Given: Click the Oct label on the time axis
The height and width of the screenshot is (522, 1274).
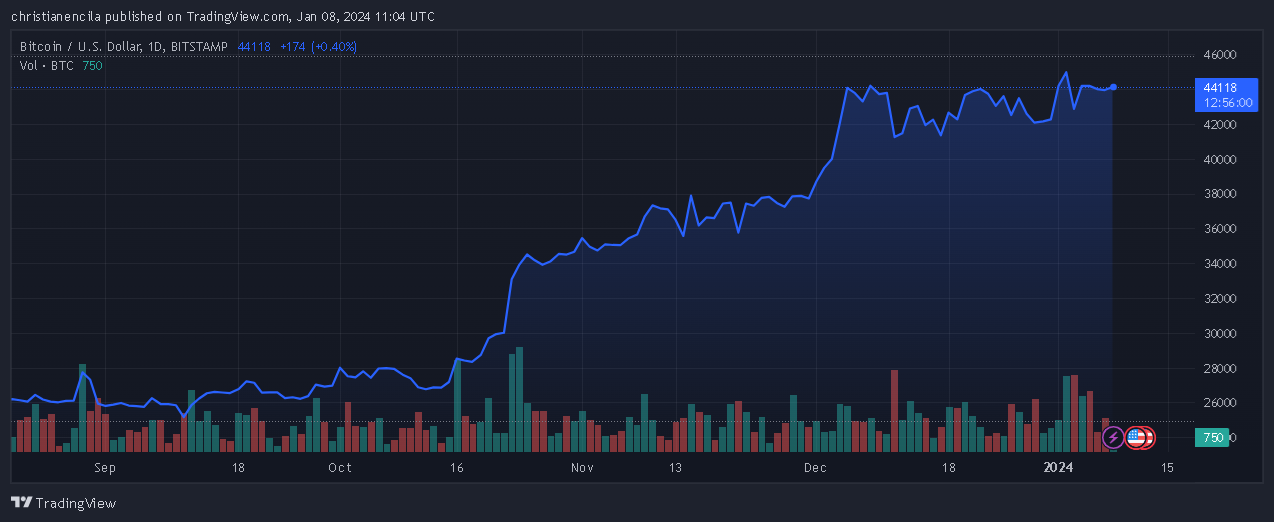Looking at the screenshot, I should tap(340, 468).
